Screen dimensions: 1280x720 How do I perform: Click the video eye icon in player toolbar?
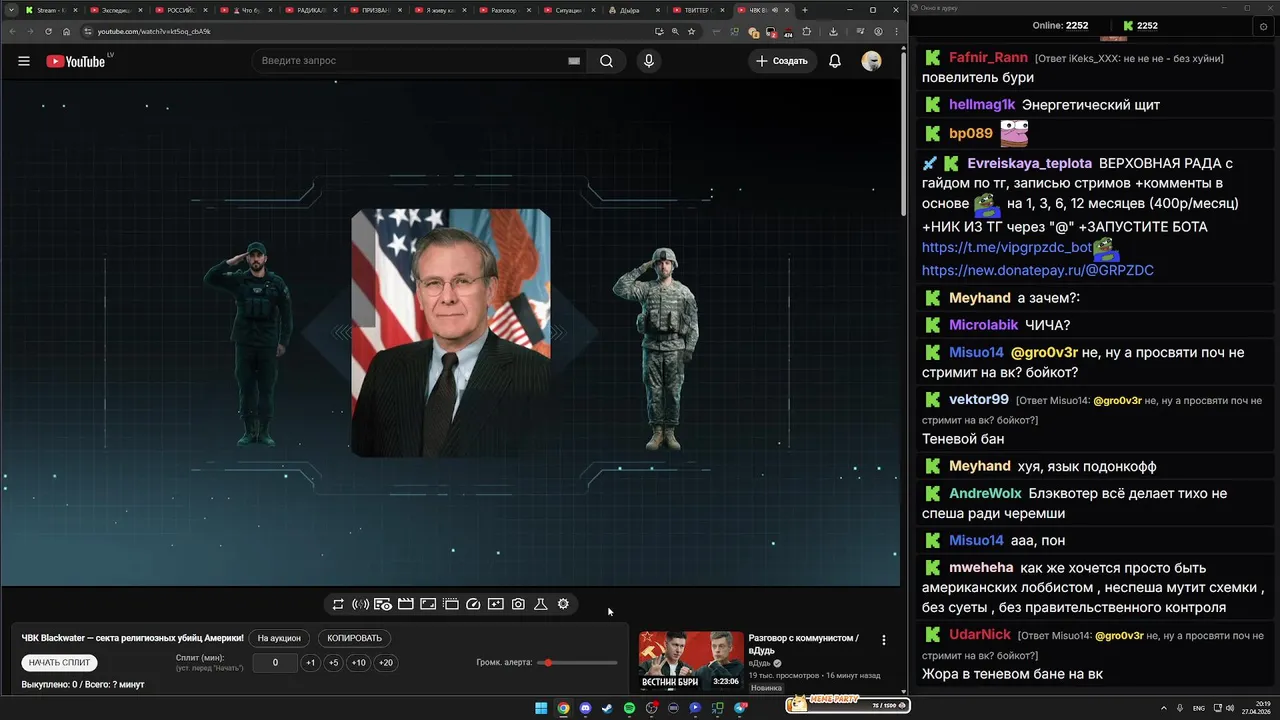click(x=383, y=604)
